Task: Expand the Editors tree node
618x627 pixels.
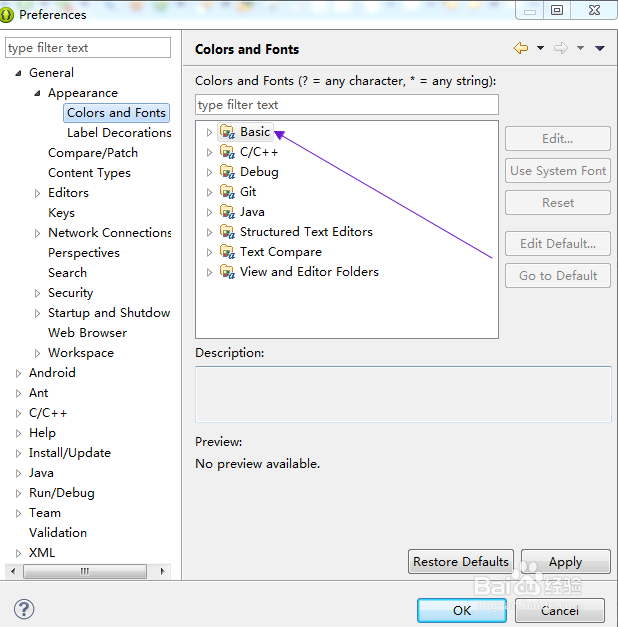Action: point(38,193)
